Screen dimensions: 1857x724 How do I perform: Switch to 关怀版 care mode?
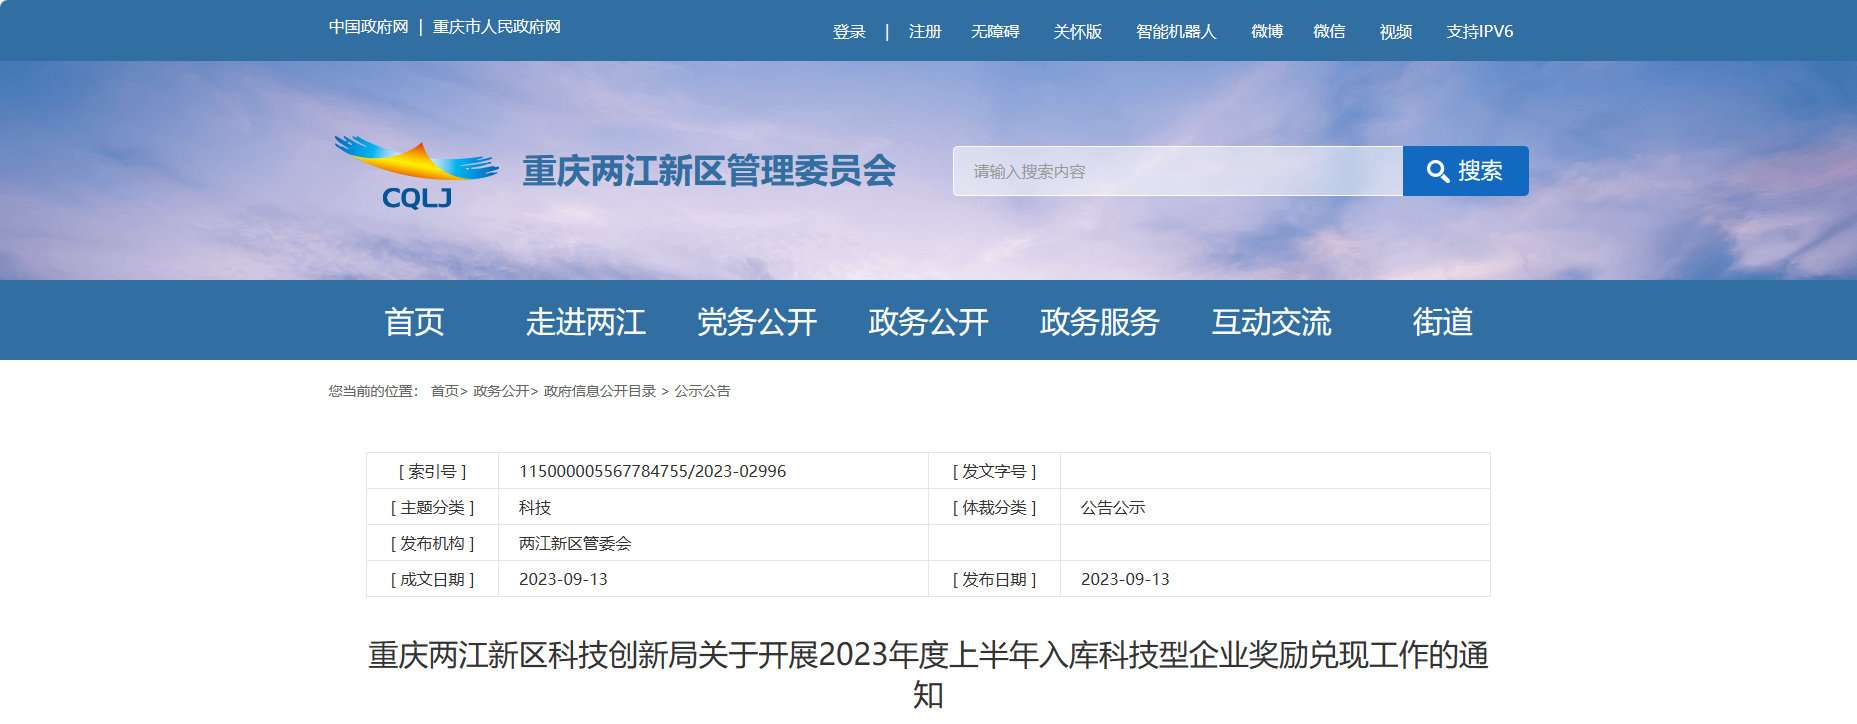click(1077, 32)
